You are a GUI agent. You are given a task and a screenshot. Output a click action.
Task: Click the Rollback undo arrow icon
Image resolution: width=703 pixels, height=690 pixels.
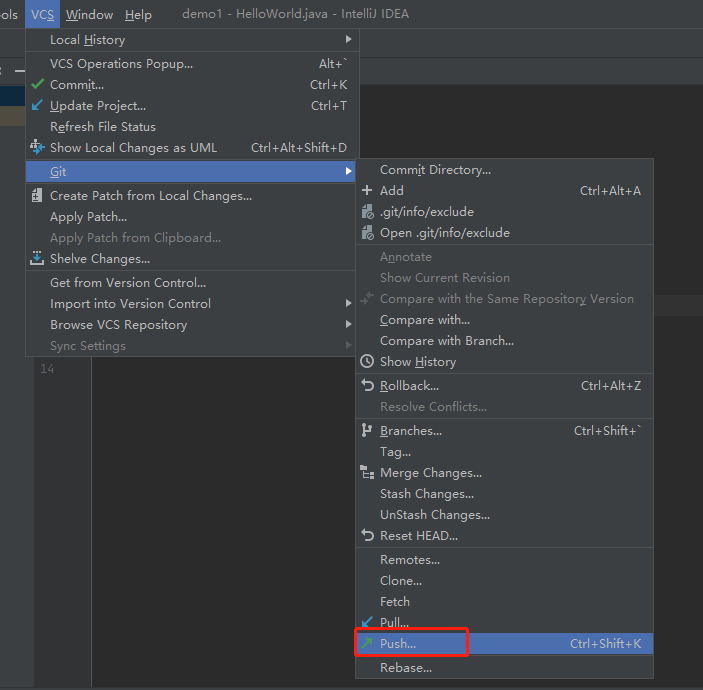[x=367, y=385]
